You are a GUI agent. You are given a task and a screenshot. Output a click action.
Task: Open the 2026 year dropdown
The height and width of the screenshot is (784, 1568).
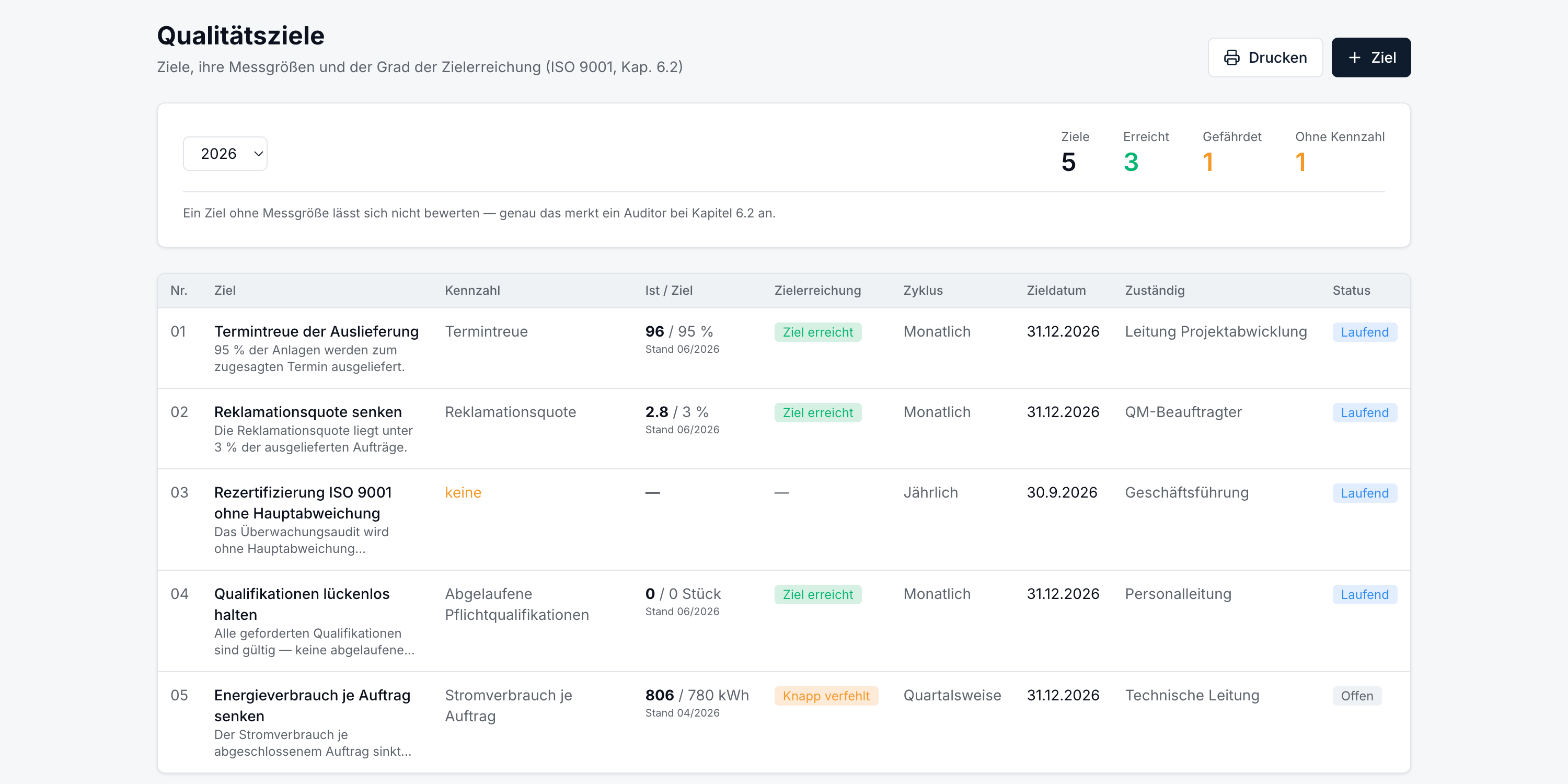coord(225,154)
